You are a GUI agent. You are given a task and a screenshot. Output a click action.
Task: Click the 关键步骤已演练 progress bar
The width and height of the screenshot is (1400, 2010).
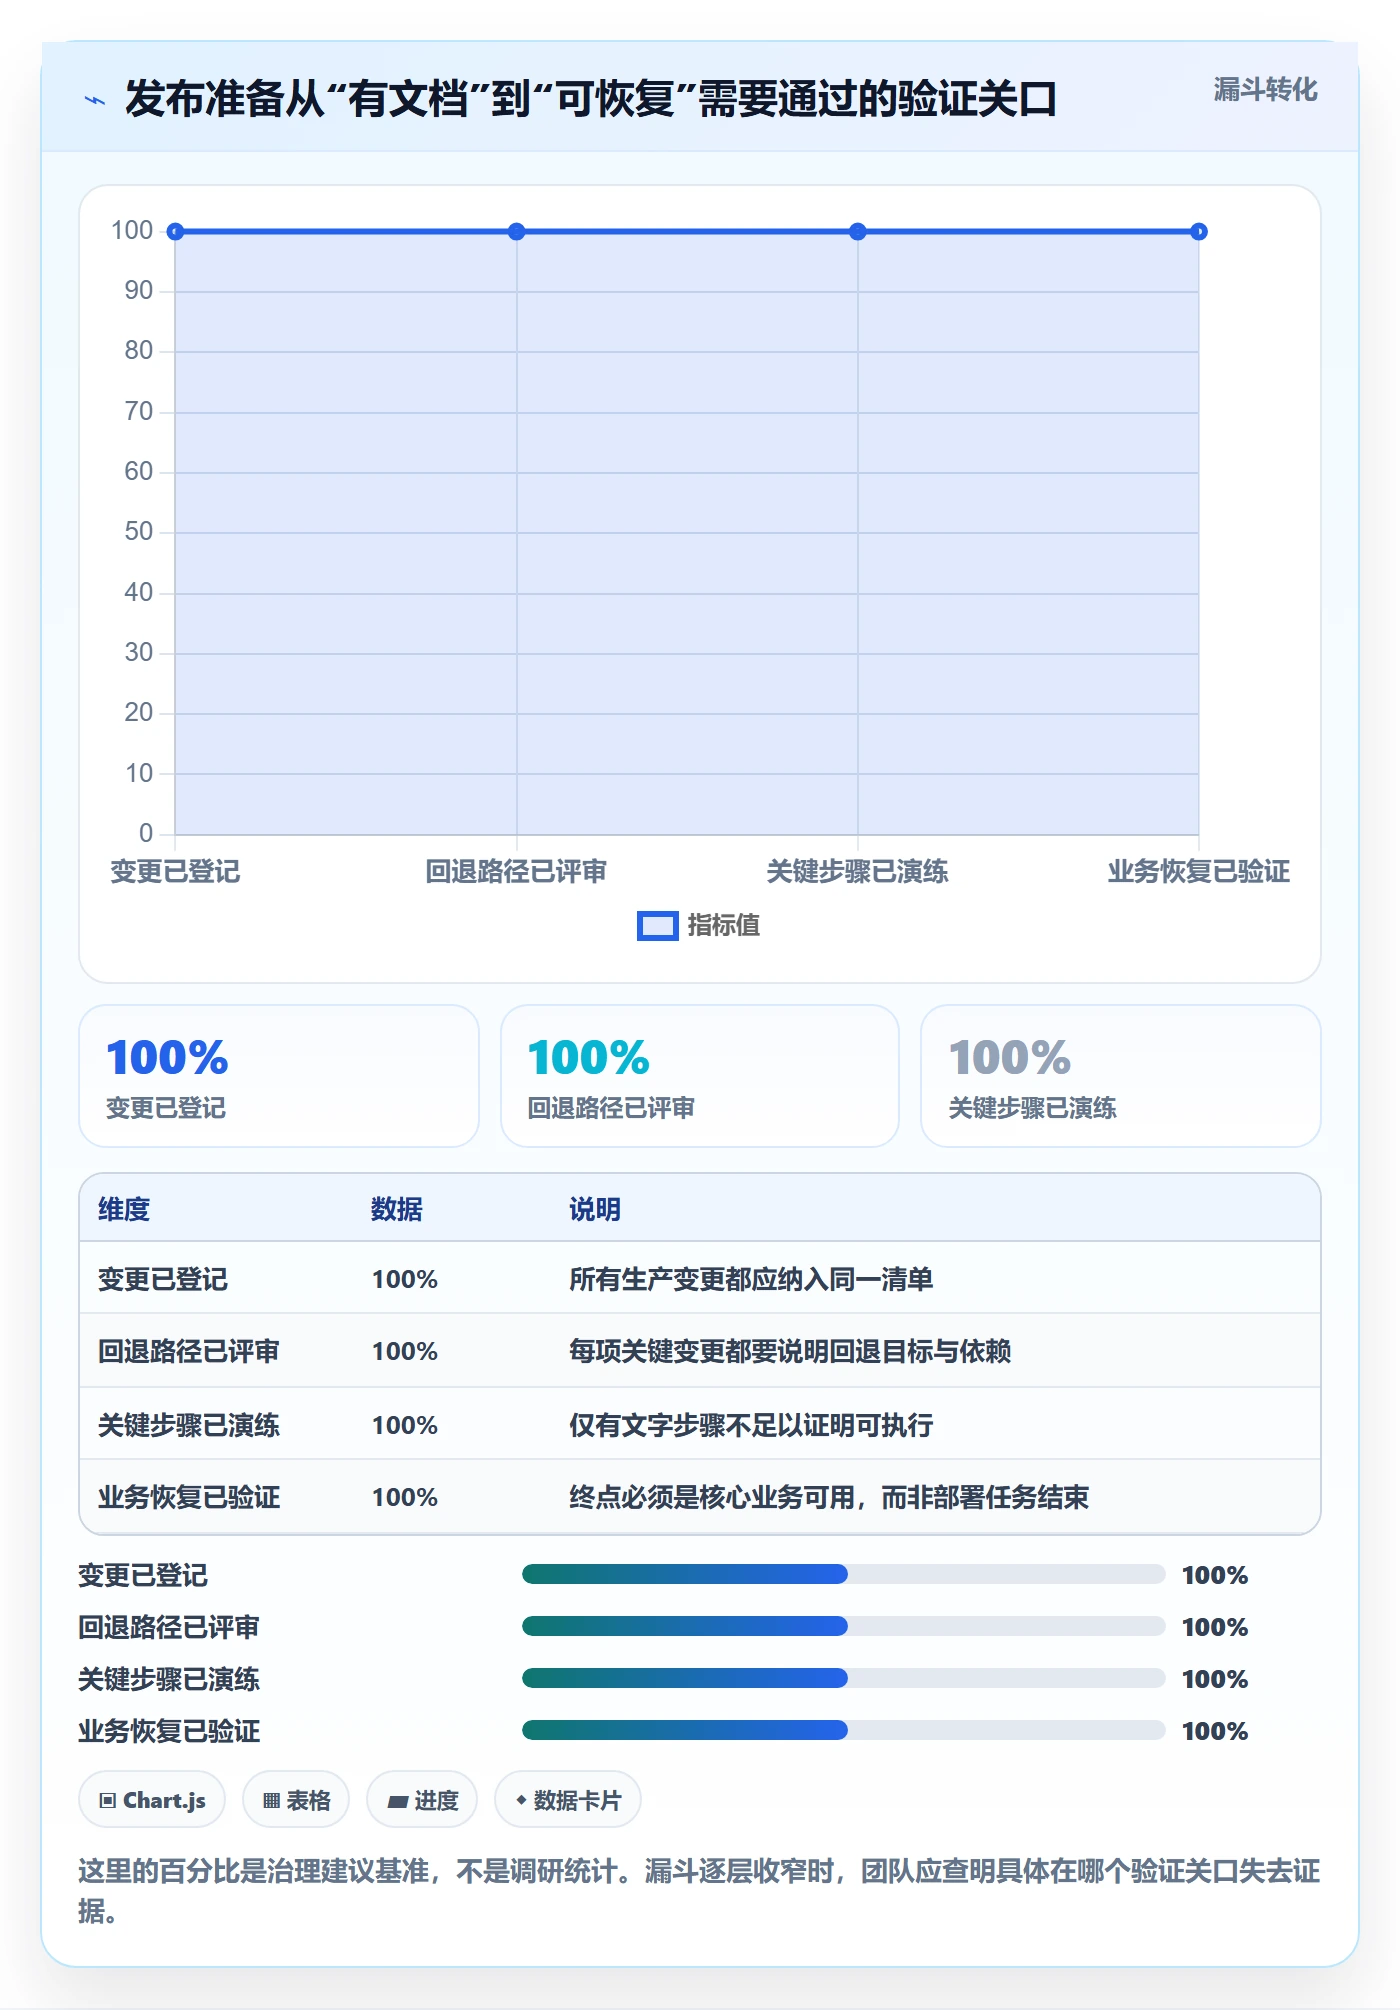point(844,1679)
